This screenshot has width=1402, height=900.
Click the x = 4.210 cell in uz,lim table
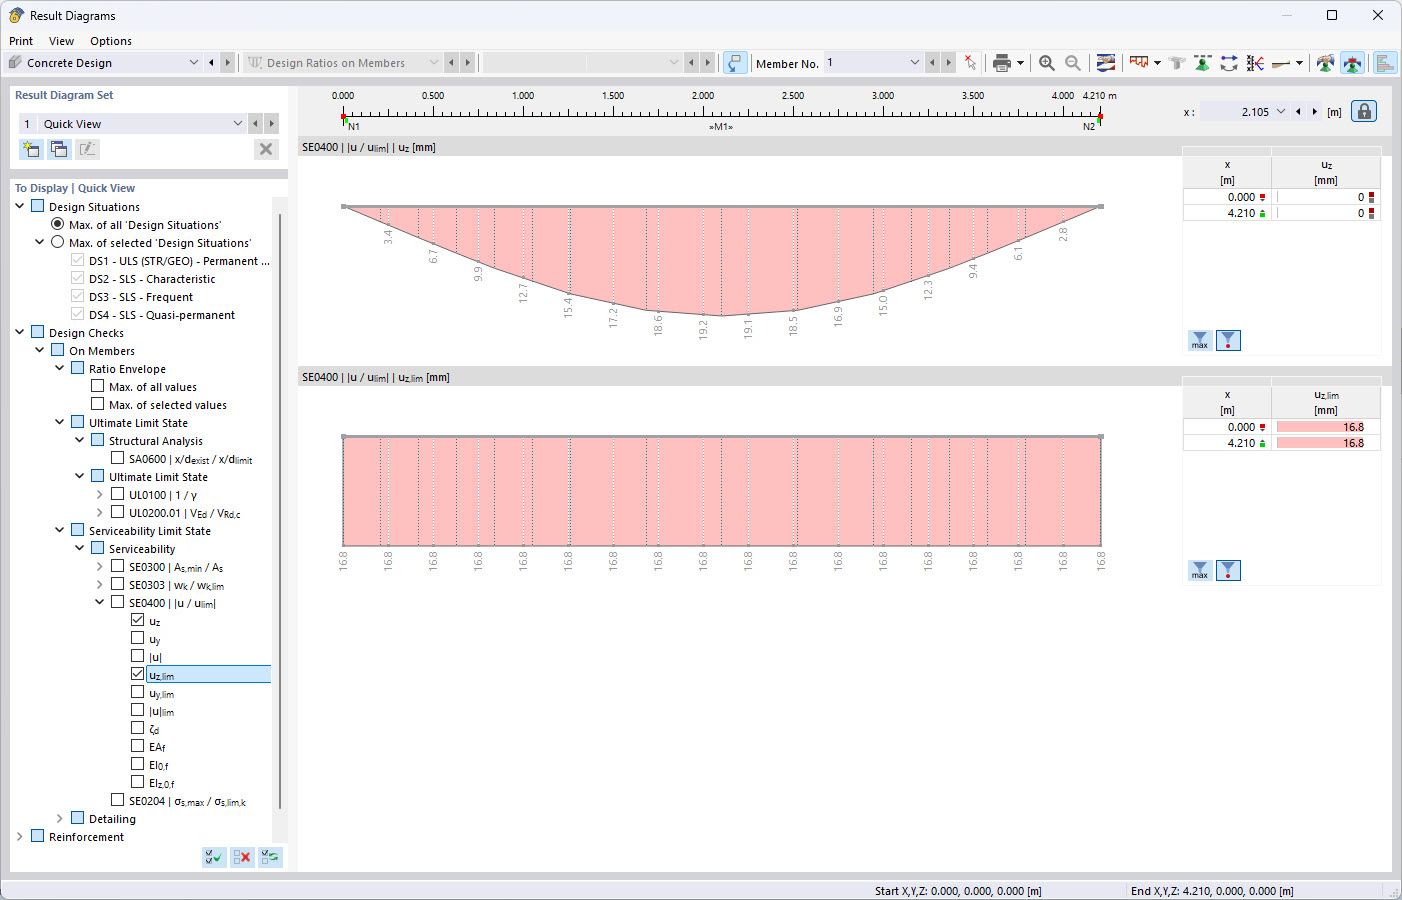pos(1227,443)
